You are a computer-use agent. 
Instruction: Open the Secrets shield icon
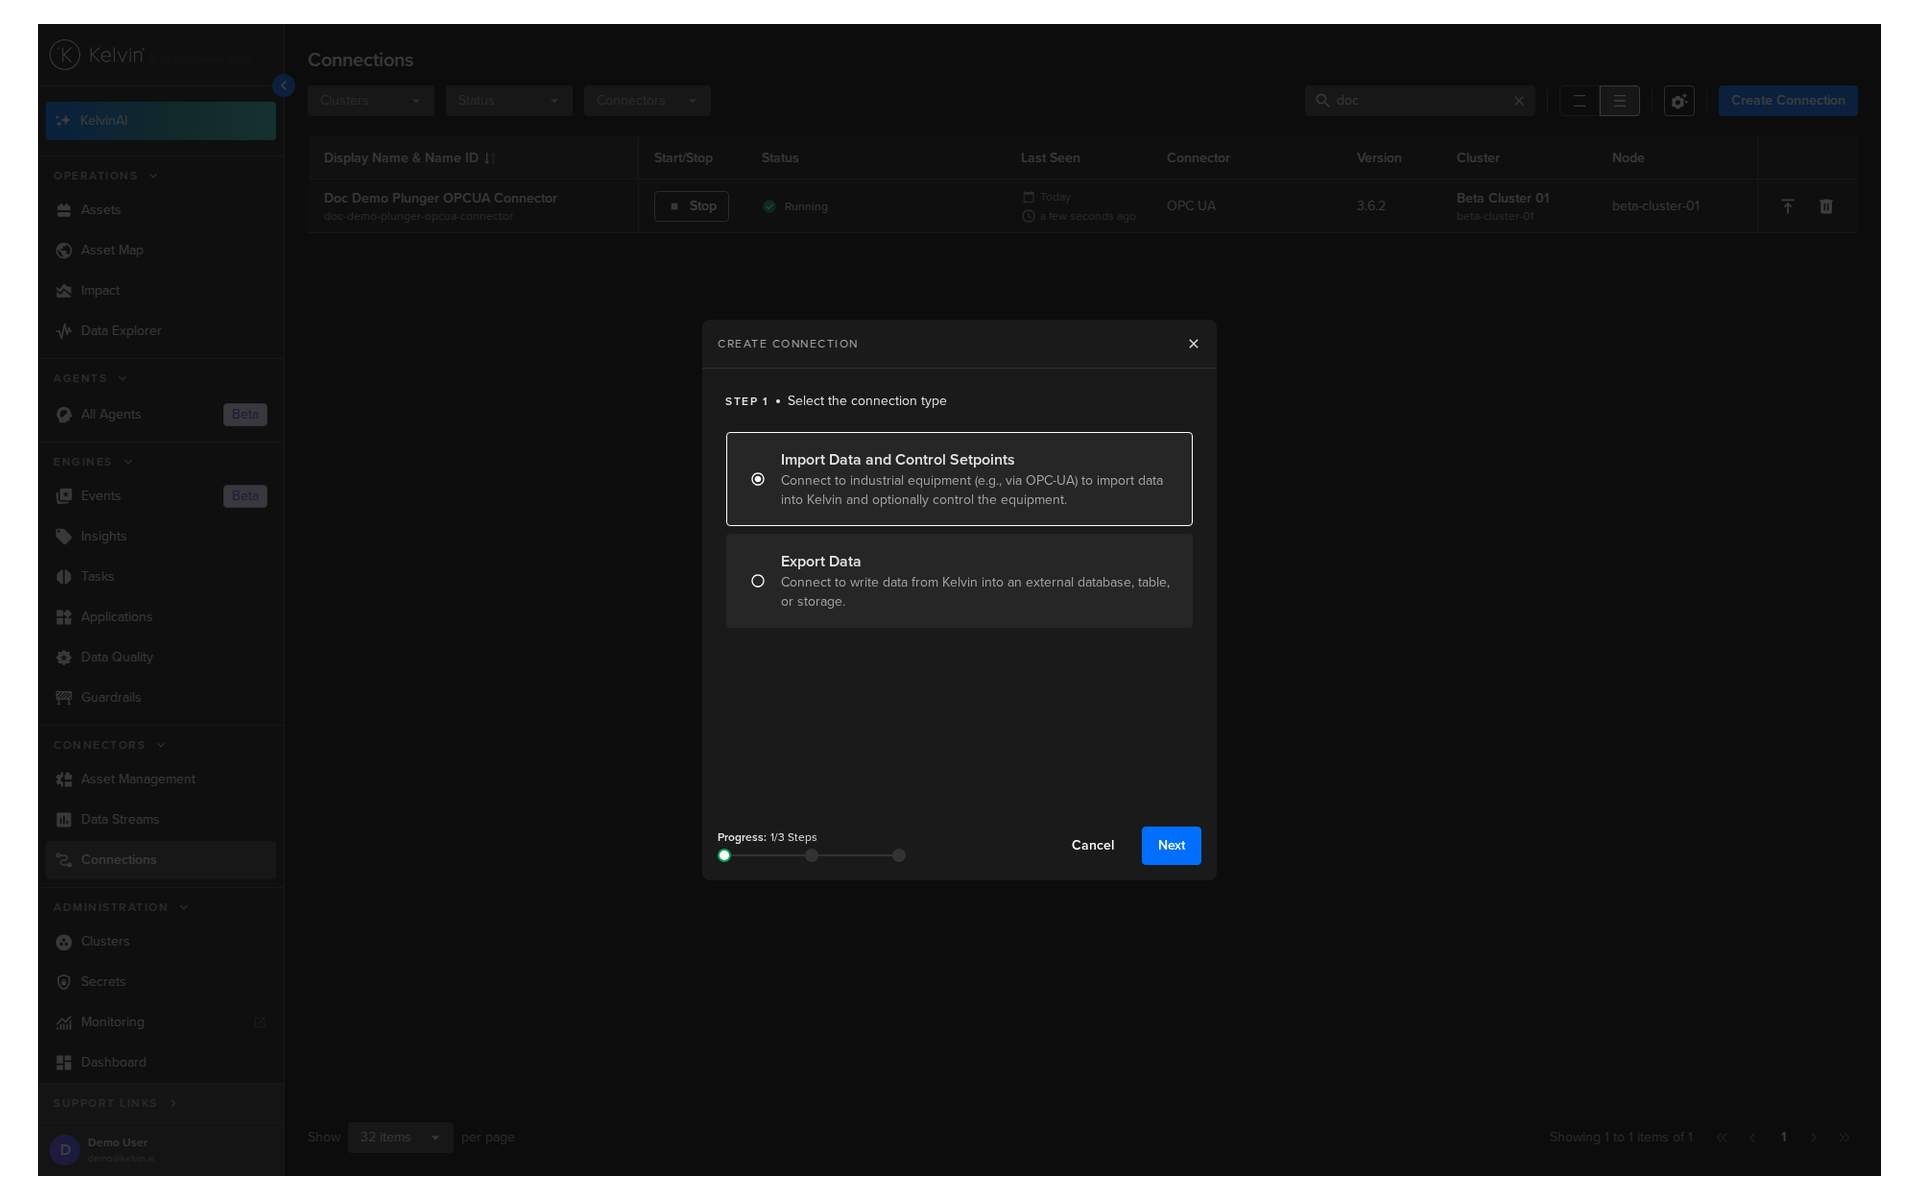pos(64,982)
